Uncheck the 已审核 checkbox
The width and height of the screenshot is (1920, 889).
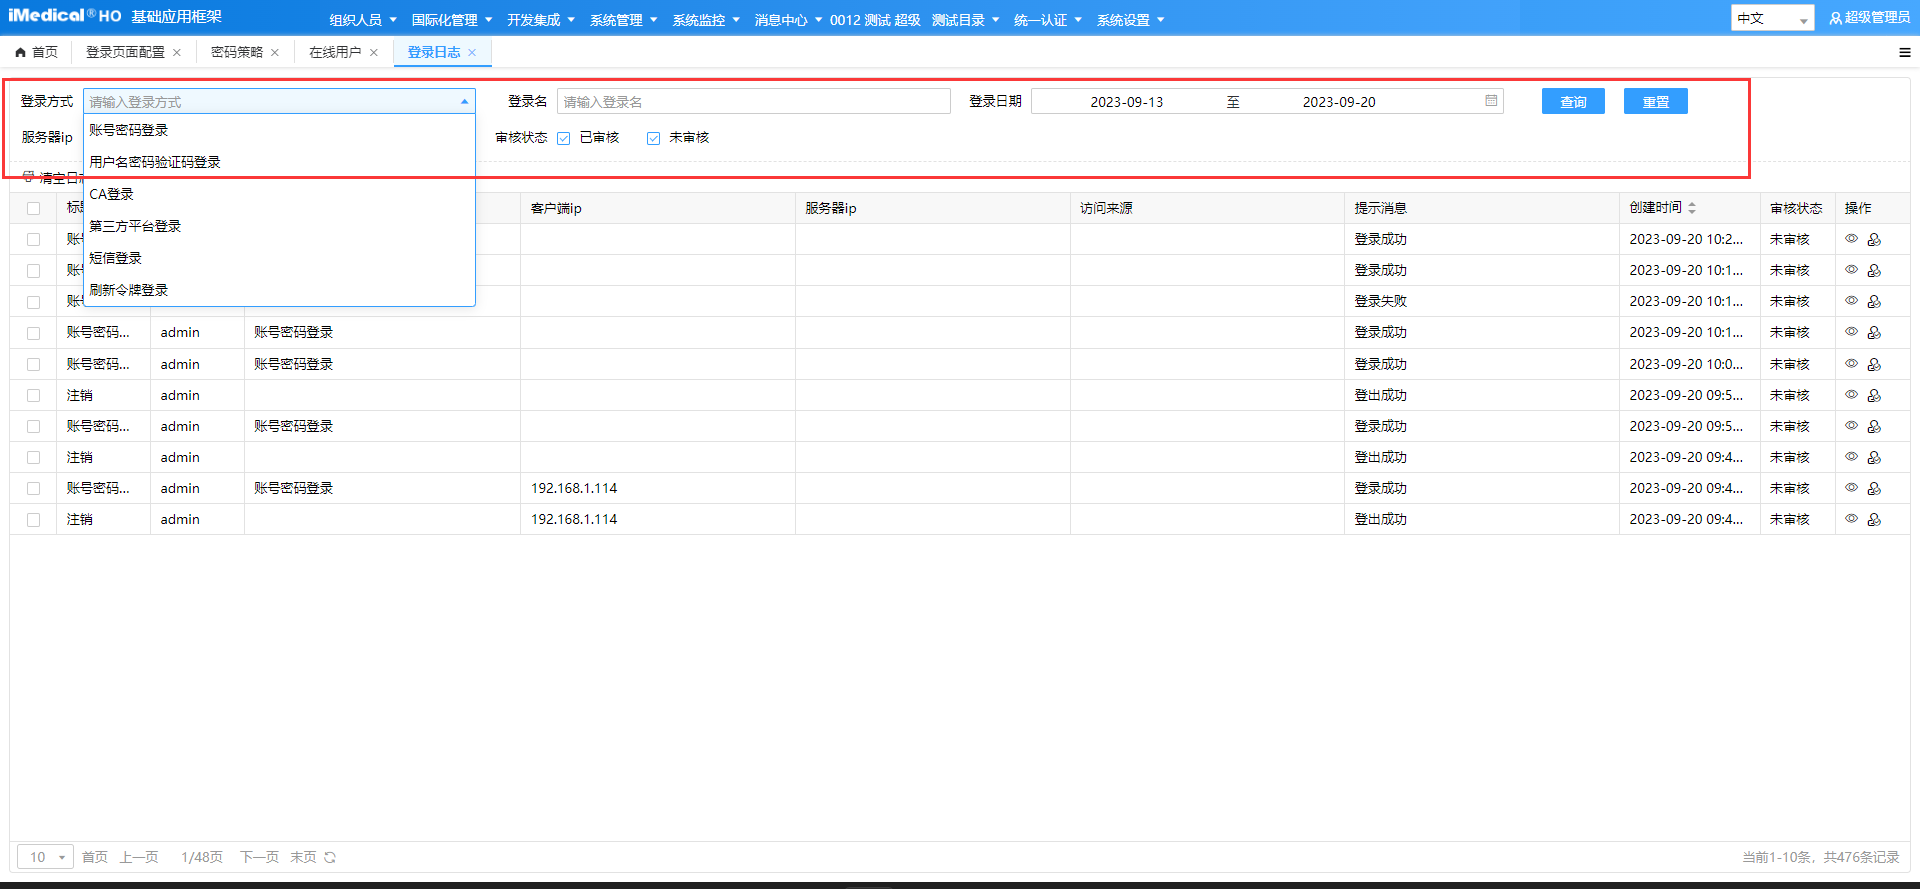[564, 138]
